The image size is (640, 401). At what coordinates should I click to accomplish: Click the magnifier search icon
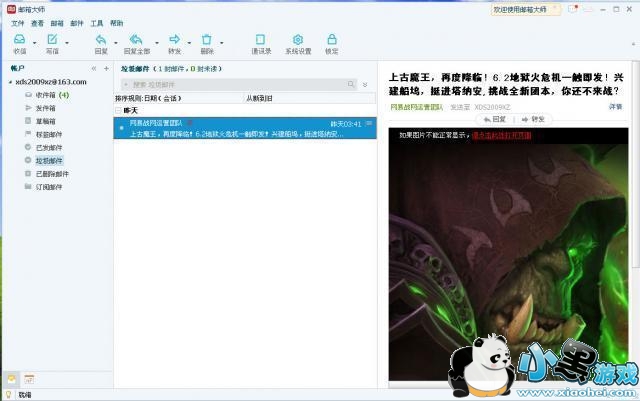coord(351,85)
